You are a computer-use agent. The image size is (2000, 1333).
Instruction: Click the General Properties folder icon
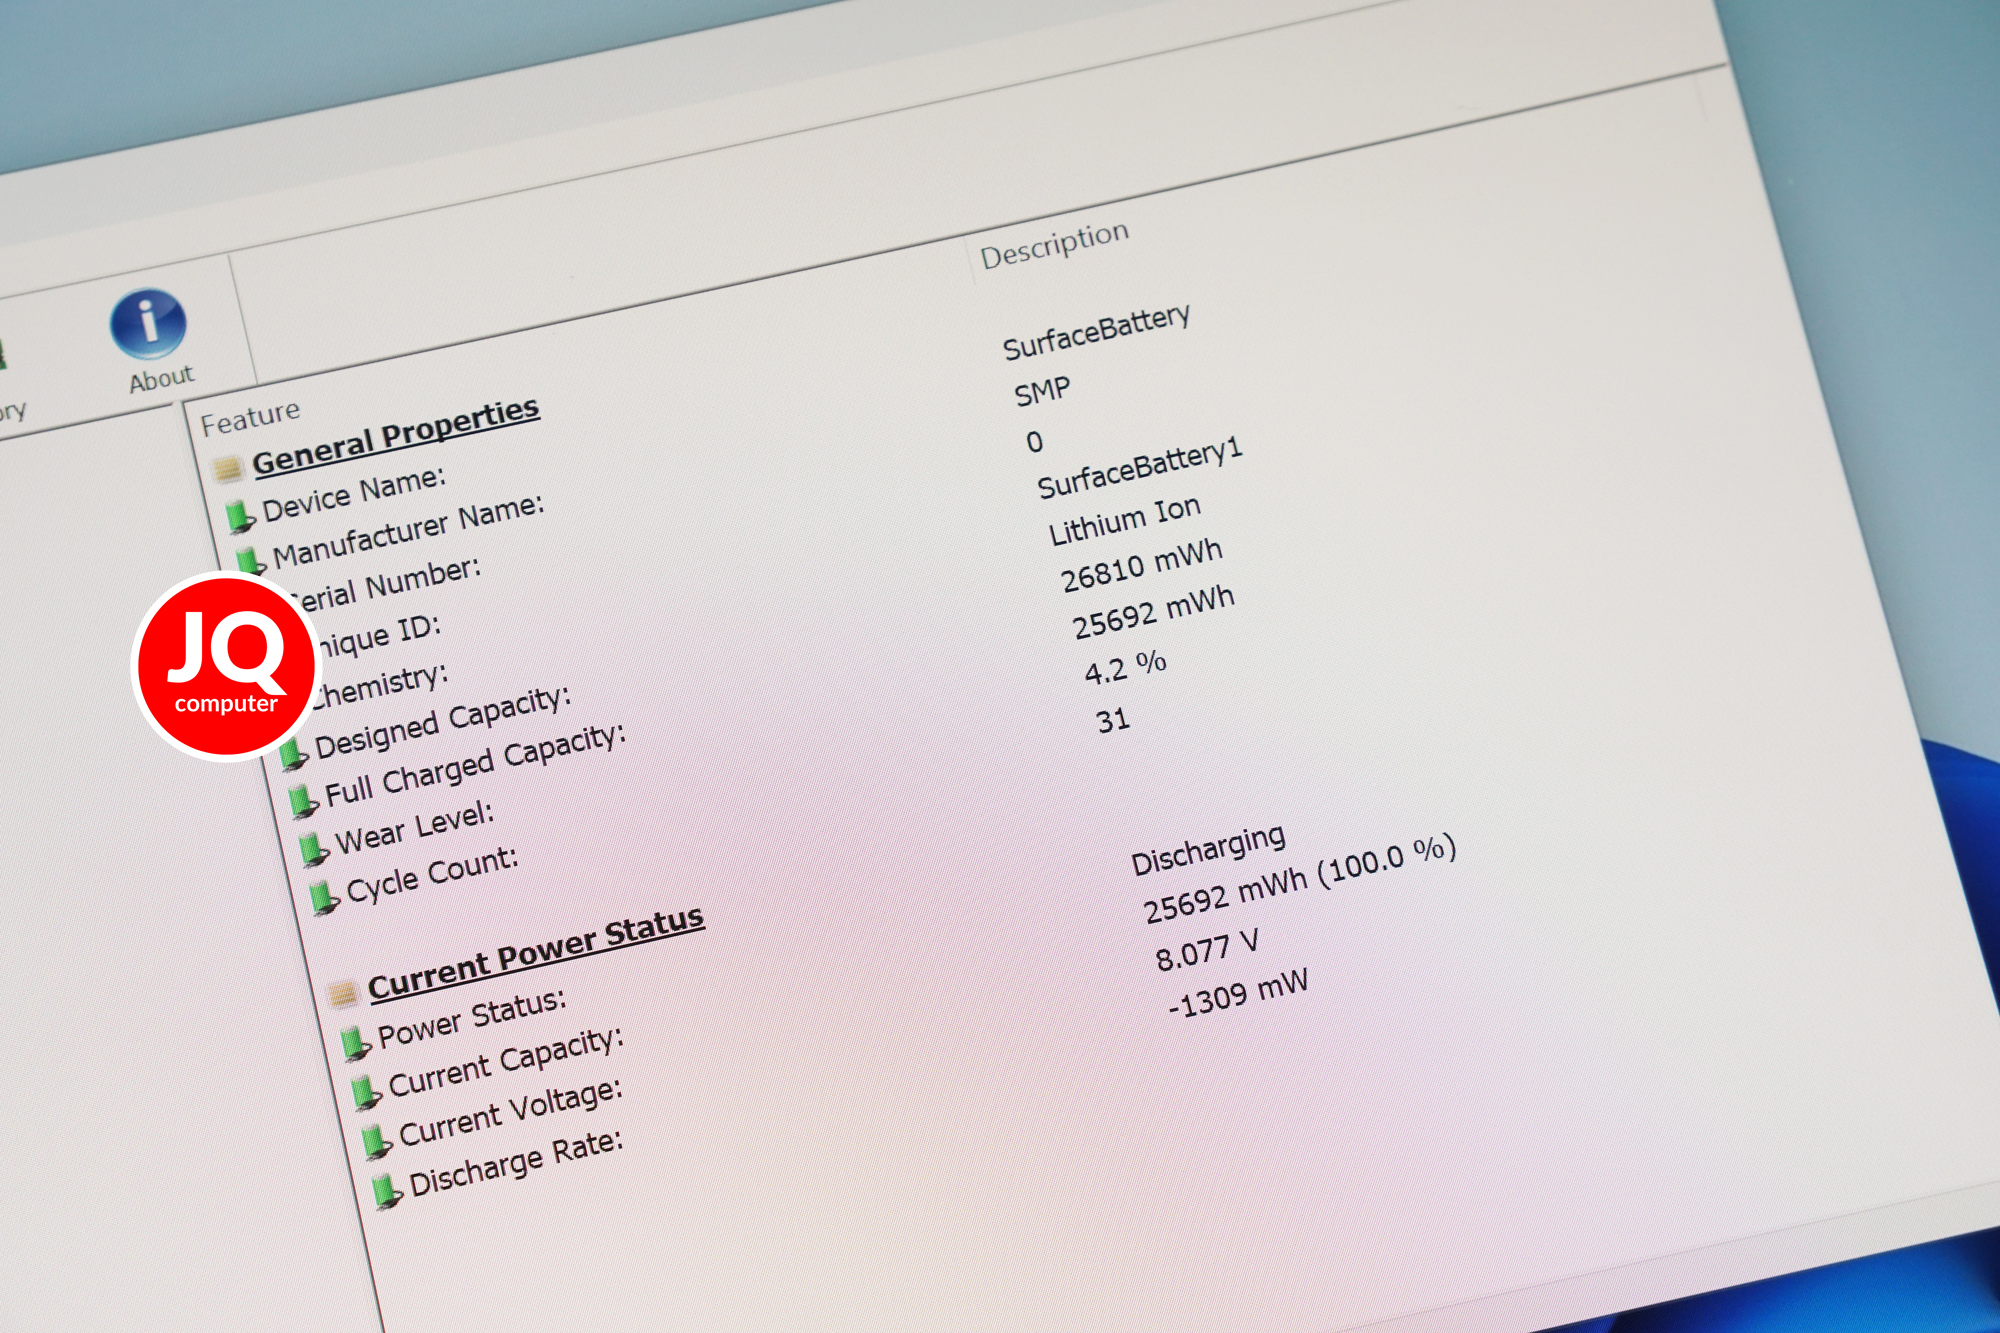tap(228, 467)
